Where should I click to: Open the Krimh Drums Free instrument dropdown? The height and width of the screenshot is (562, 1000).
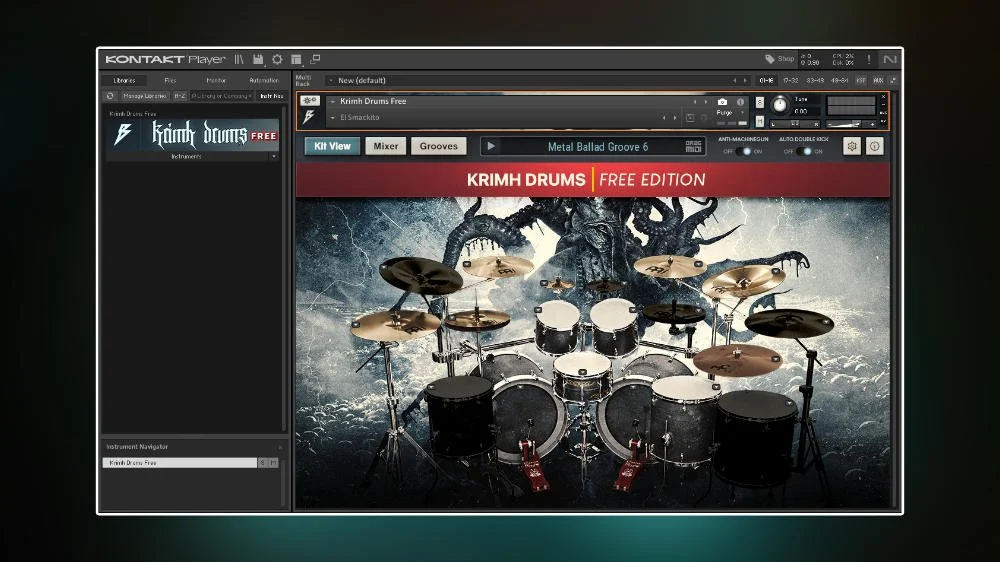pos(332,101)
